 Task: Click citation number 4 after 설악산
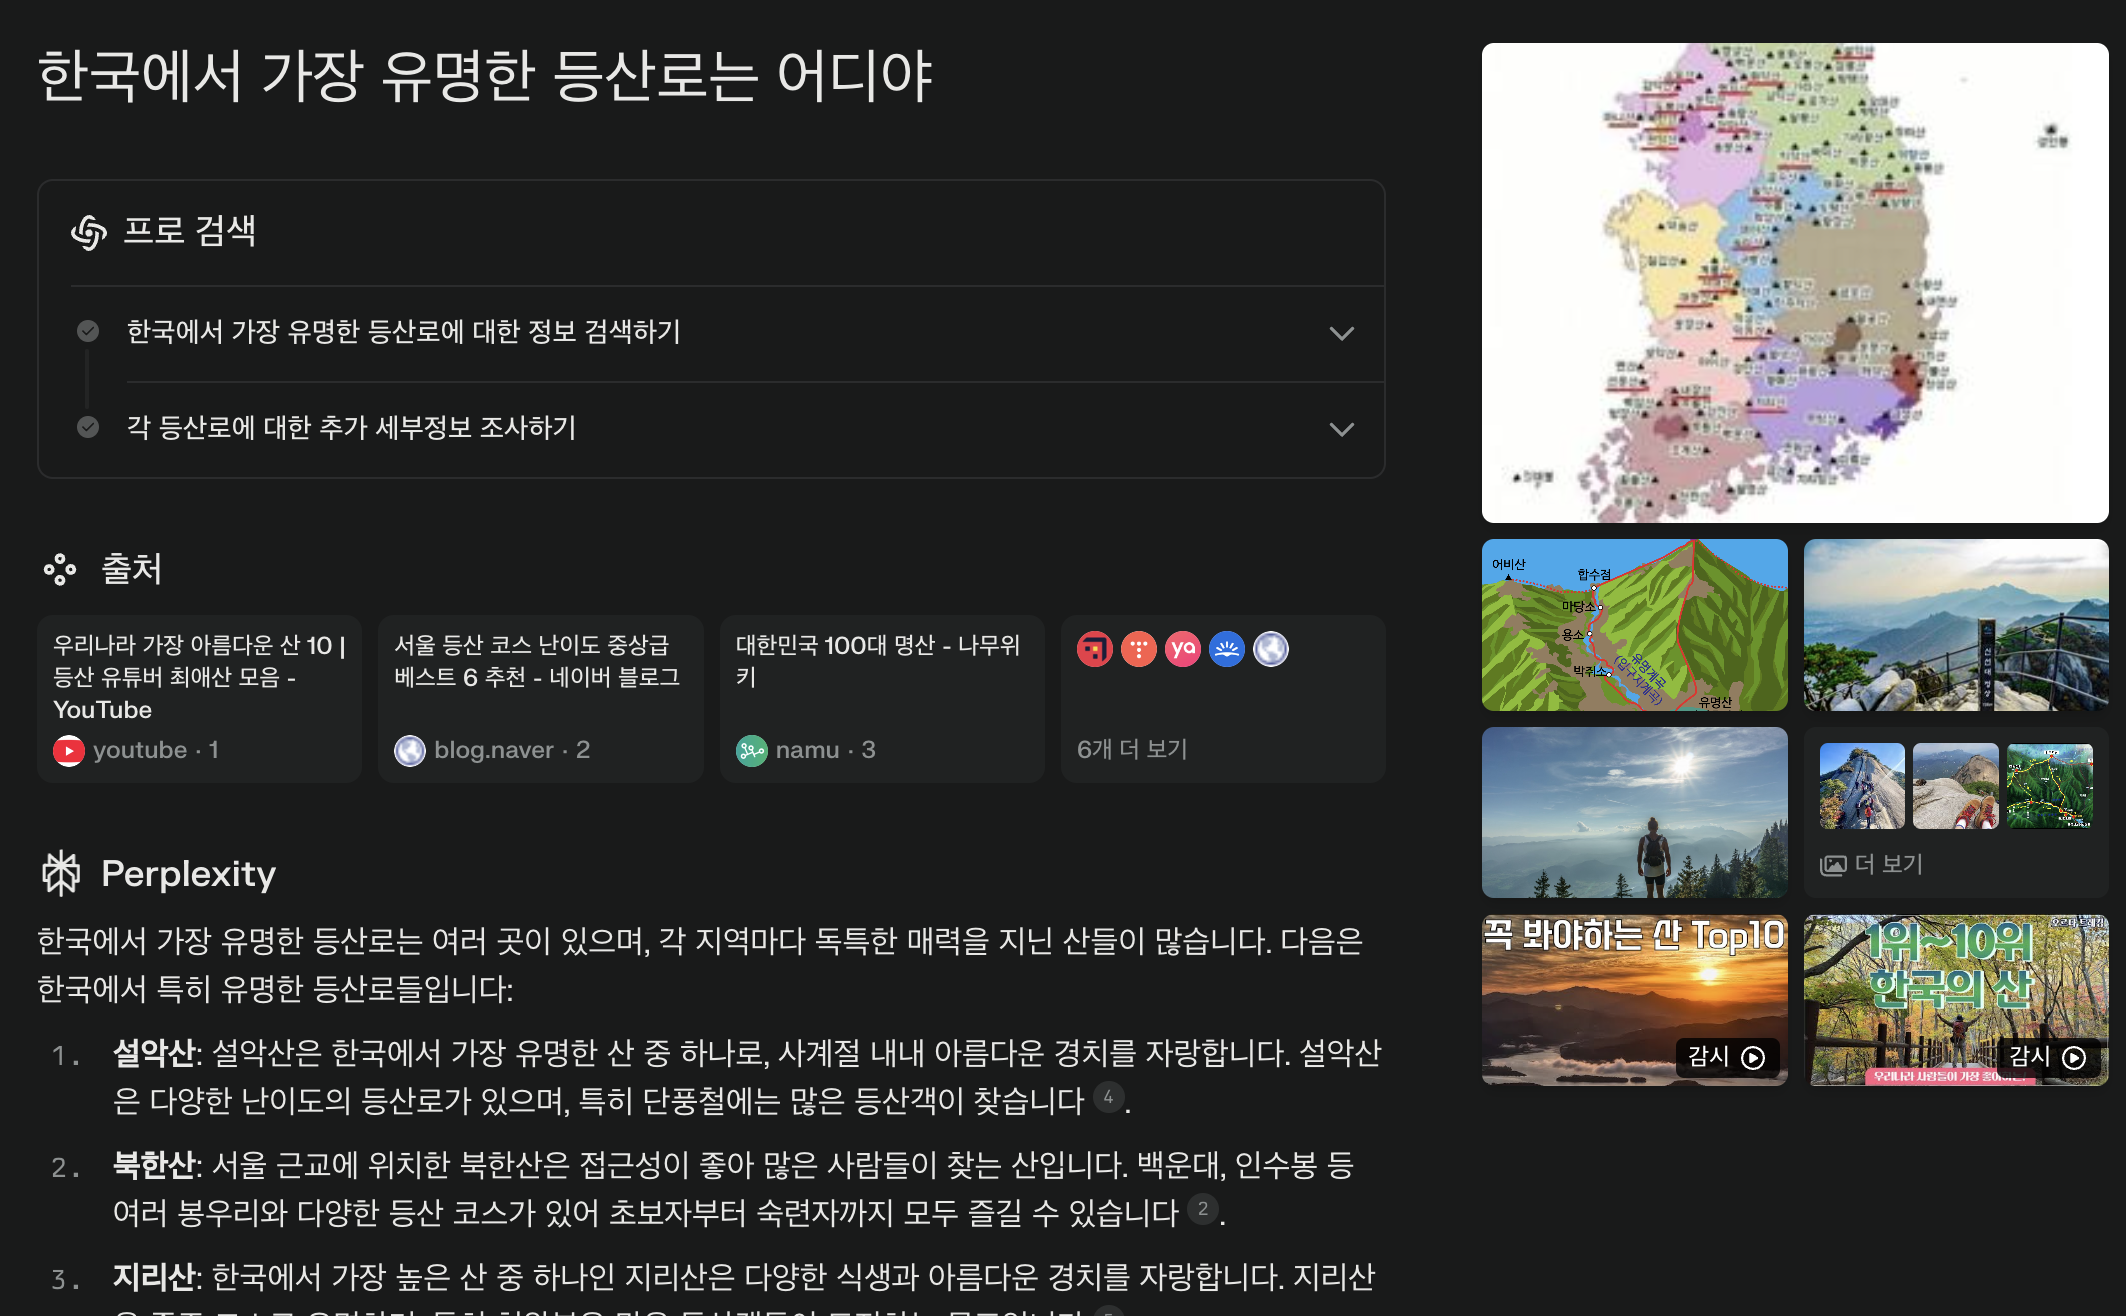tap(1108, 1097)
